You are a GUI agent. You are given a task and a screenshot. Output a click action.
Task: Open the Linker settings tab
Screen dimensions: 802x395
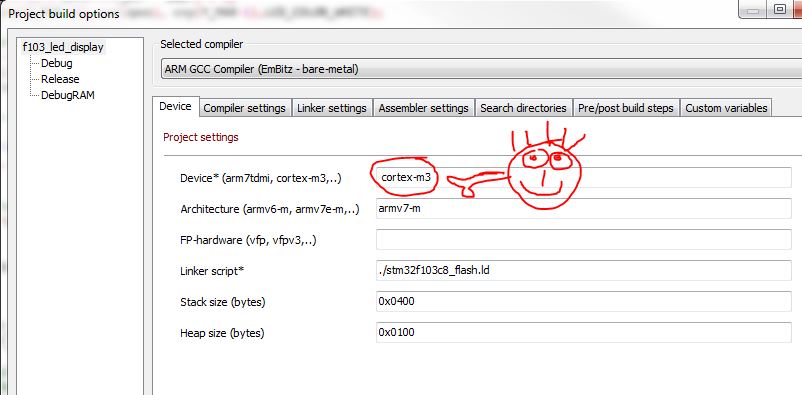pos(331,108)
